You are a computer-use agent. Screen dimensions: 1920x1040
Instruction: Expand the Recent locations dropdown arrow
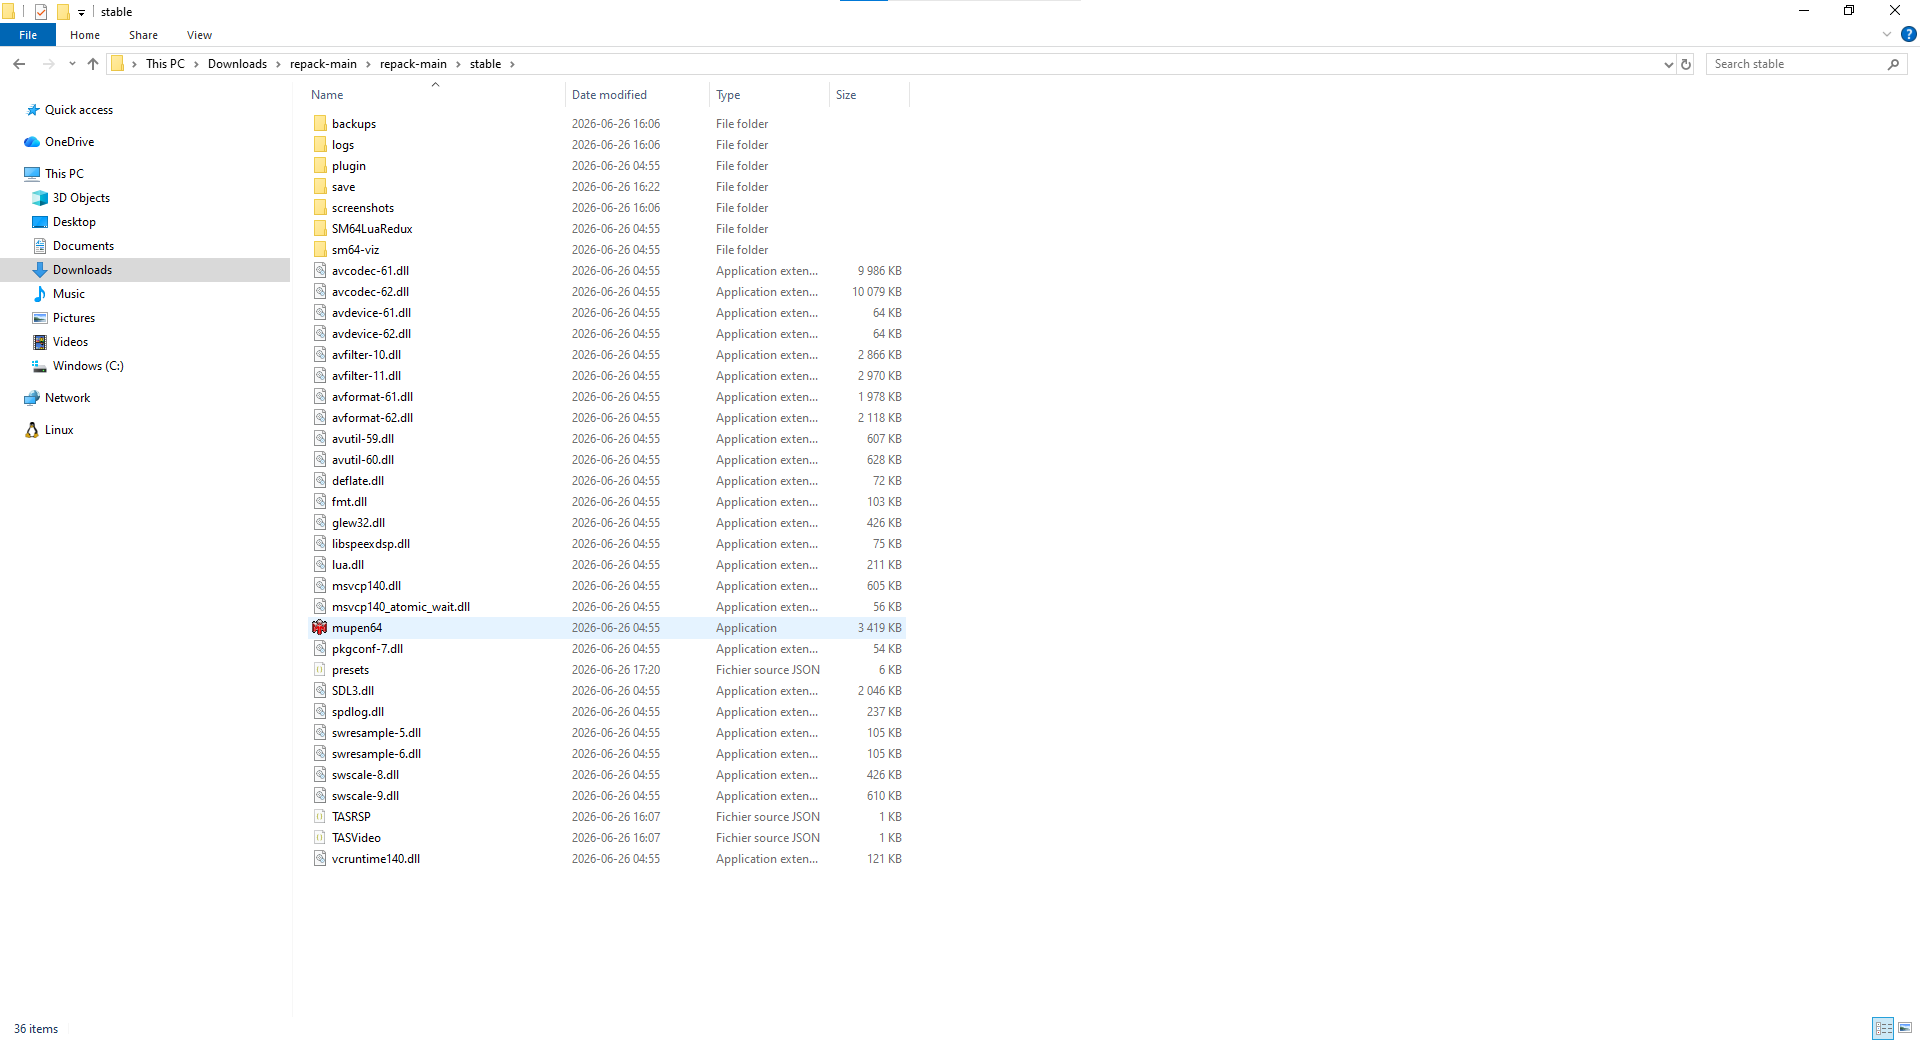tap(72, 64)
